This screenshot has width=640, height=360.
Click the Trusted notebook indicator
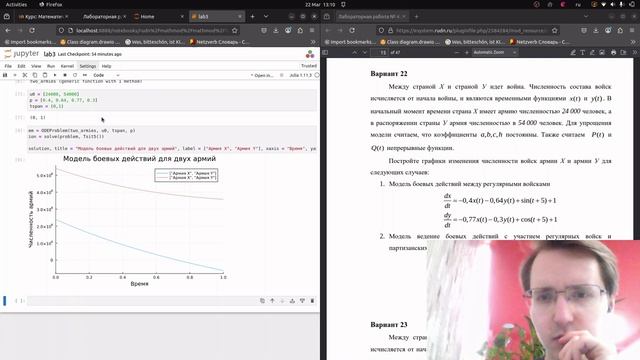(309, 66)
